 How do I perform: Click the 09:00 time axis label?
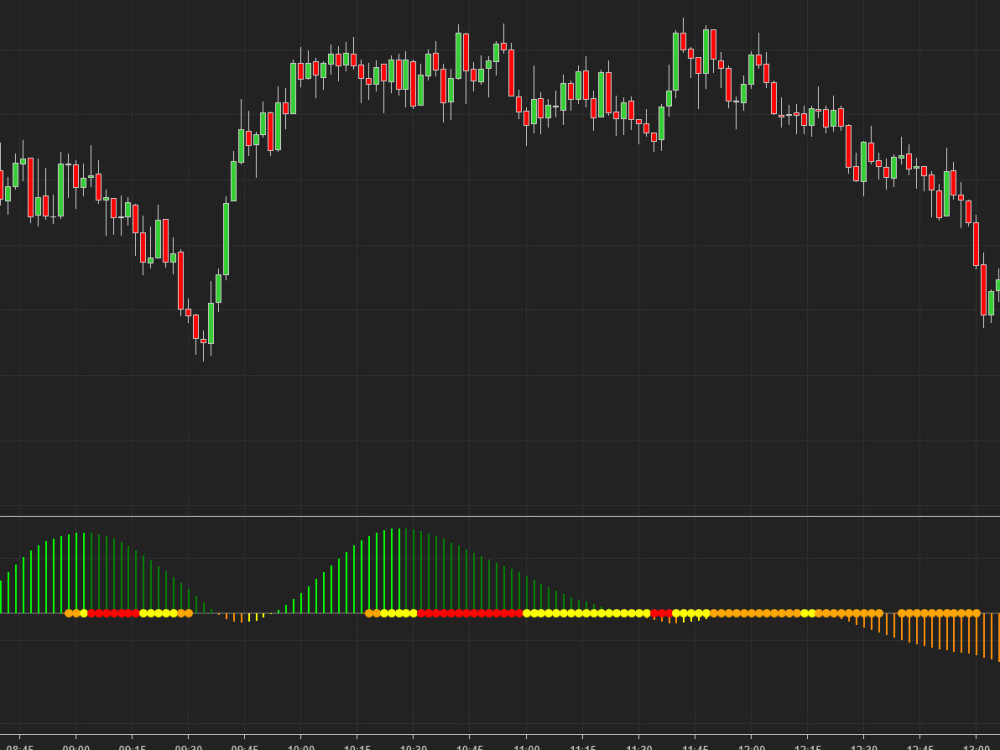[x=76, y=747]
